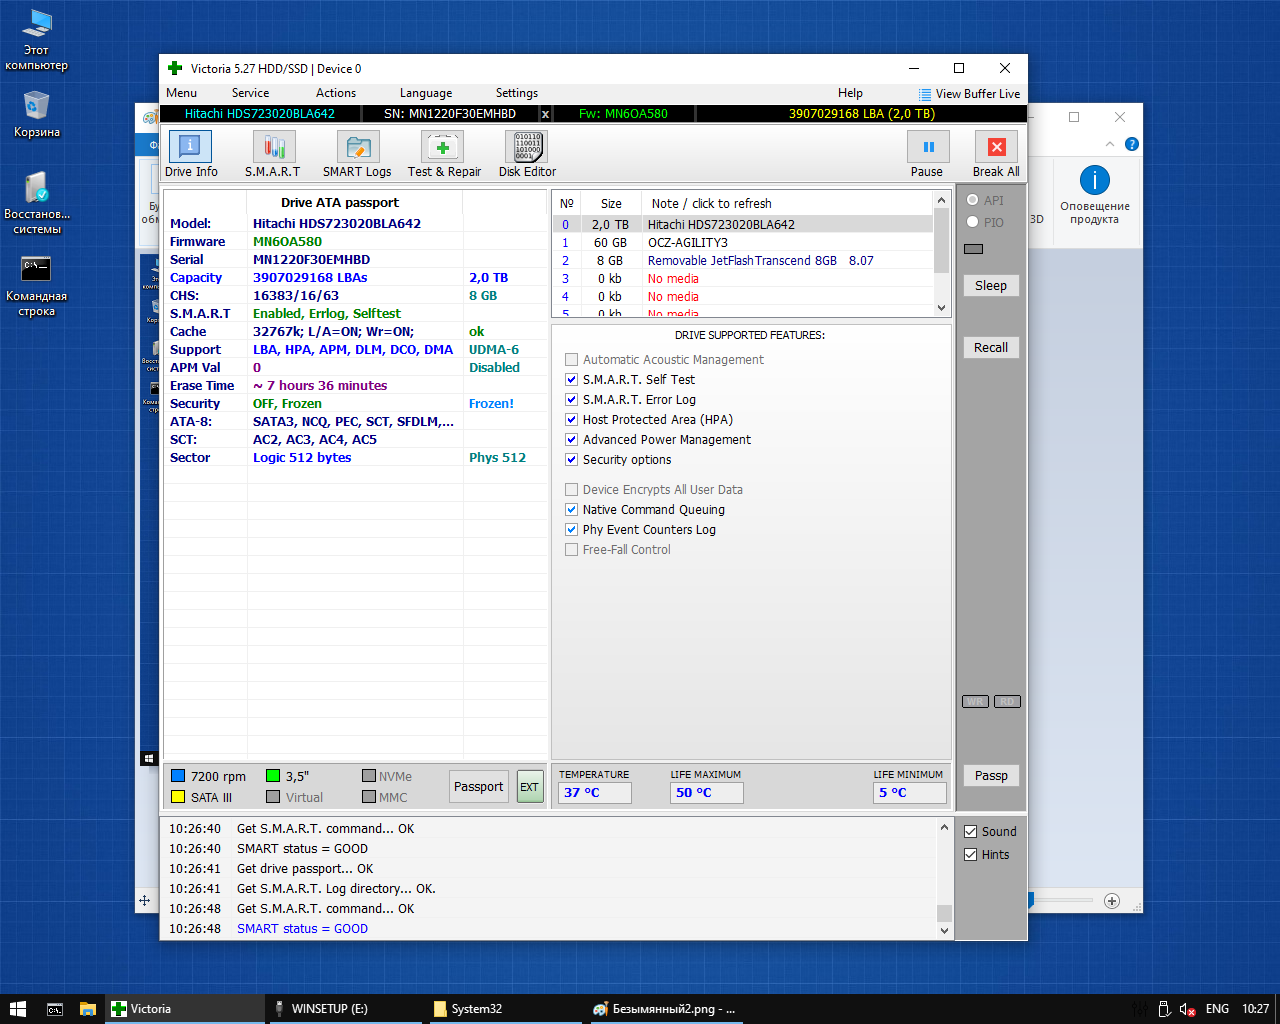
Task: Click the WR button
Action: click(975, 701)
